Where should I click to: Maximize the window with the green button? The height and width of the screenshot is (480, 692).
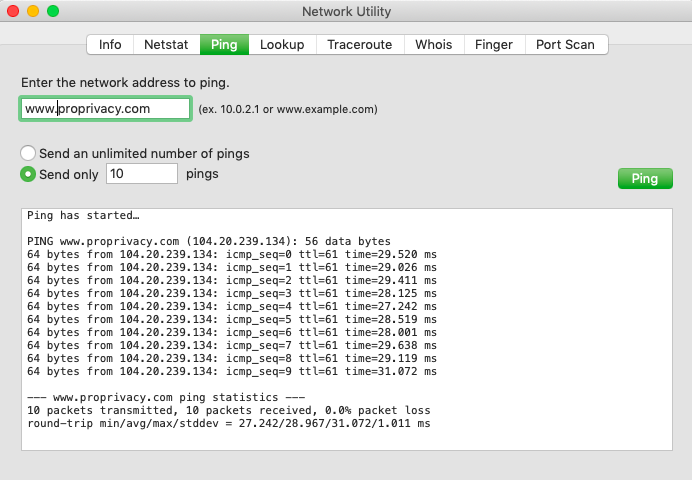53,11
